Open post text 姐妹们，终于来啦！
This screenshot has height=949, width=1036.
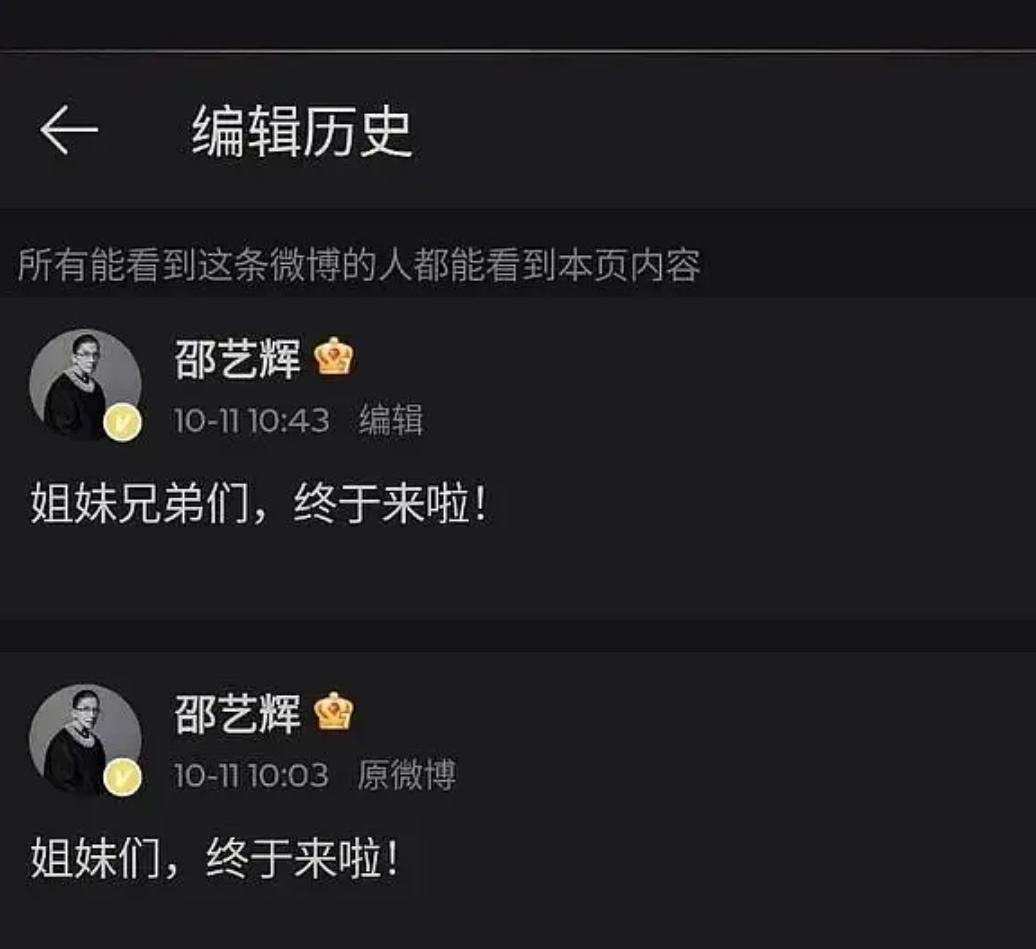[215, 858]
